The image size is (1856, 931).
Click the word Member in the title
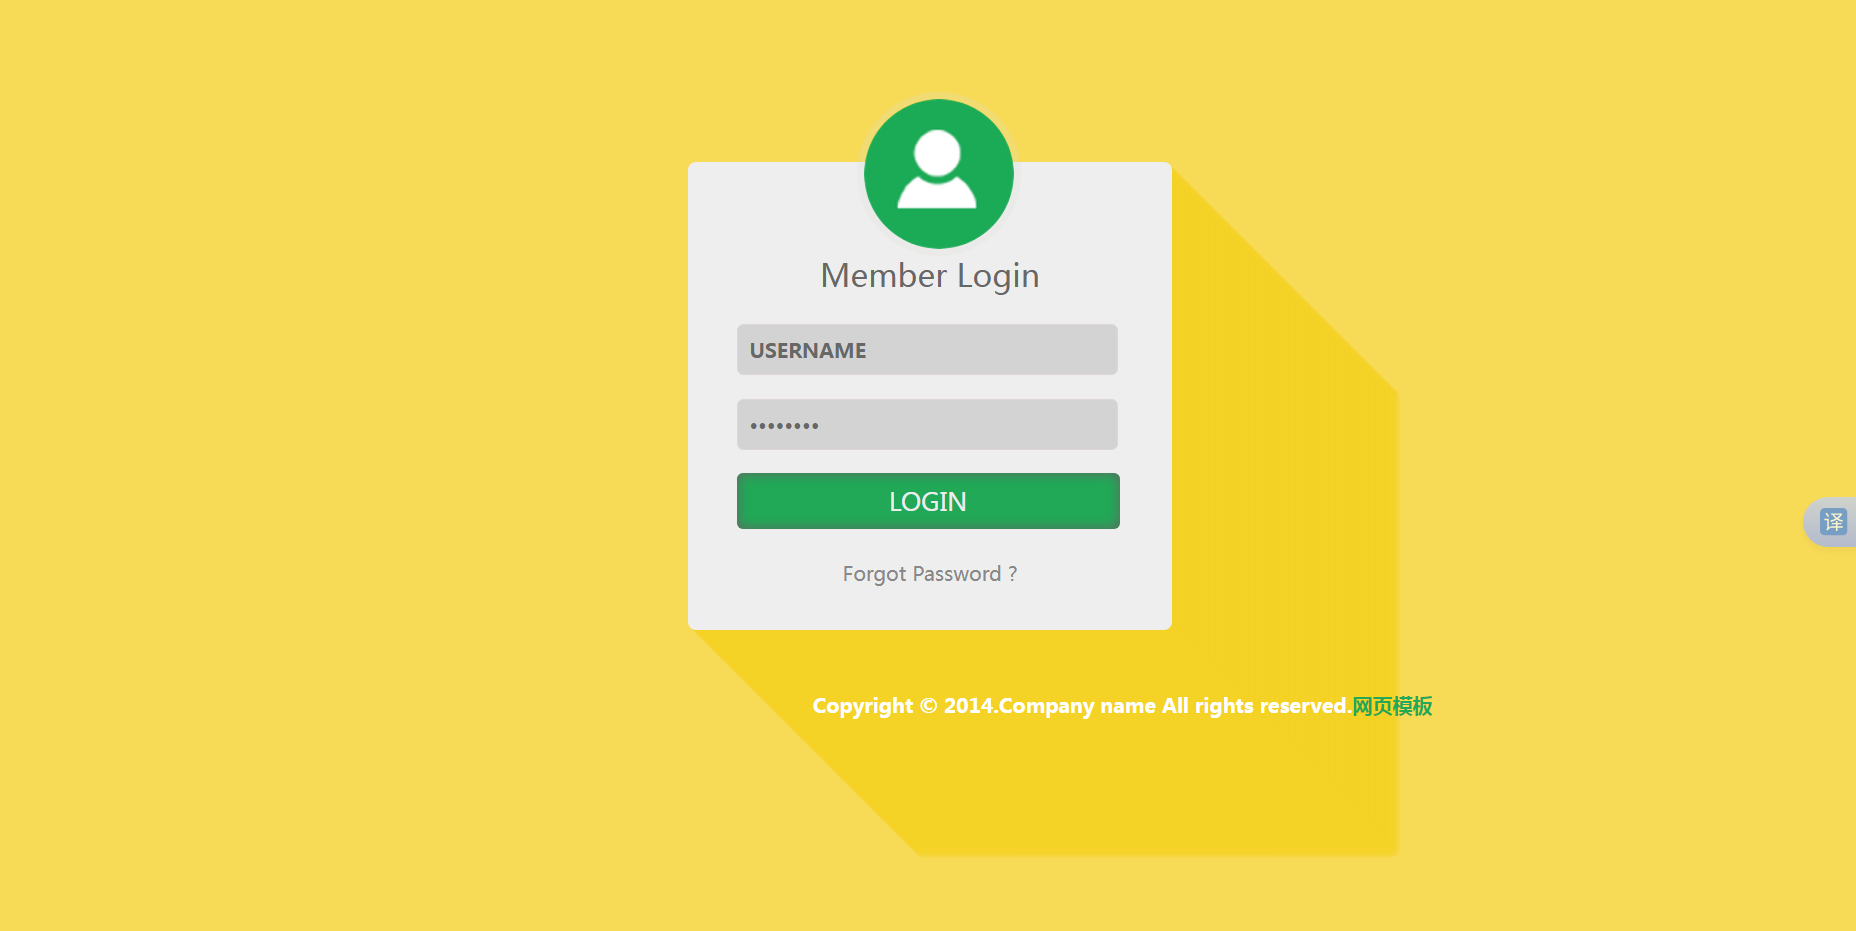tap(884, 276)
